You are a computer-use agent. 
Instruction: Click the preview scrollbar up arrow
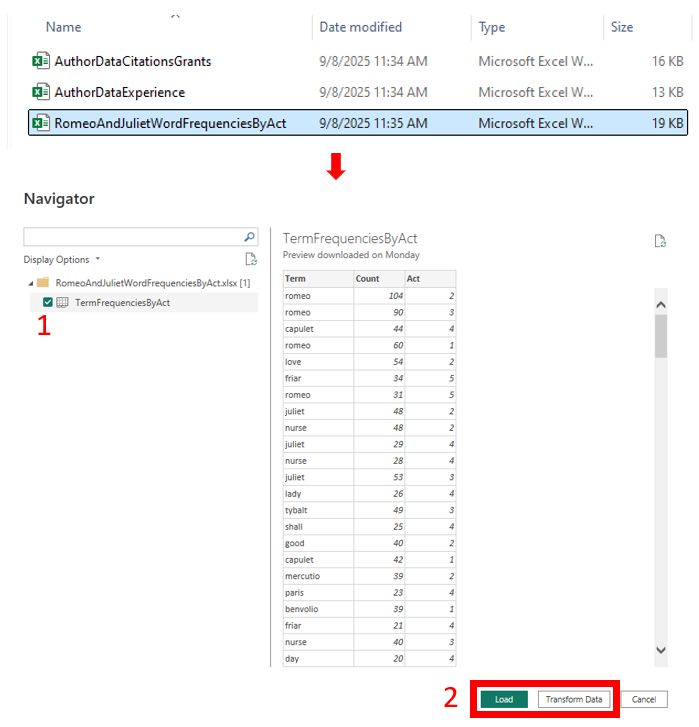pos(661,305)
